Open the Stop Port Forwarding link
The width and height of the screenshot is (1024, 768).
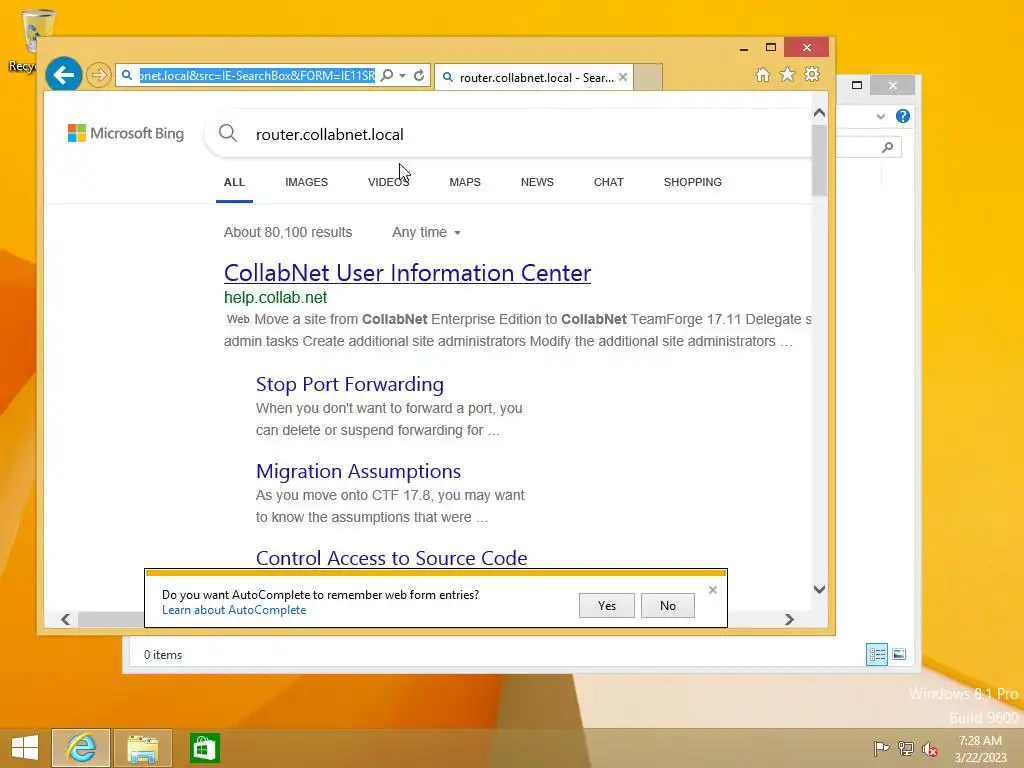click(350, 384)
